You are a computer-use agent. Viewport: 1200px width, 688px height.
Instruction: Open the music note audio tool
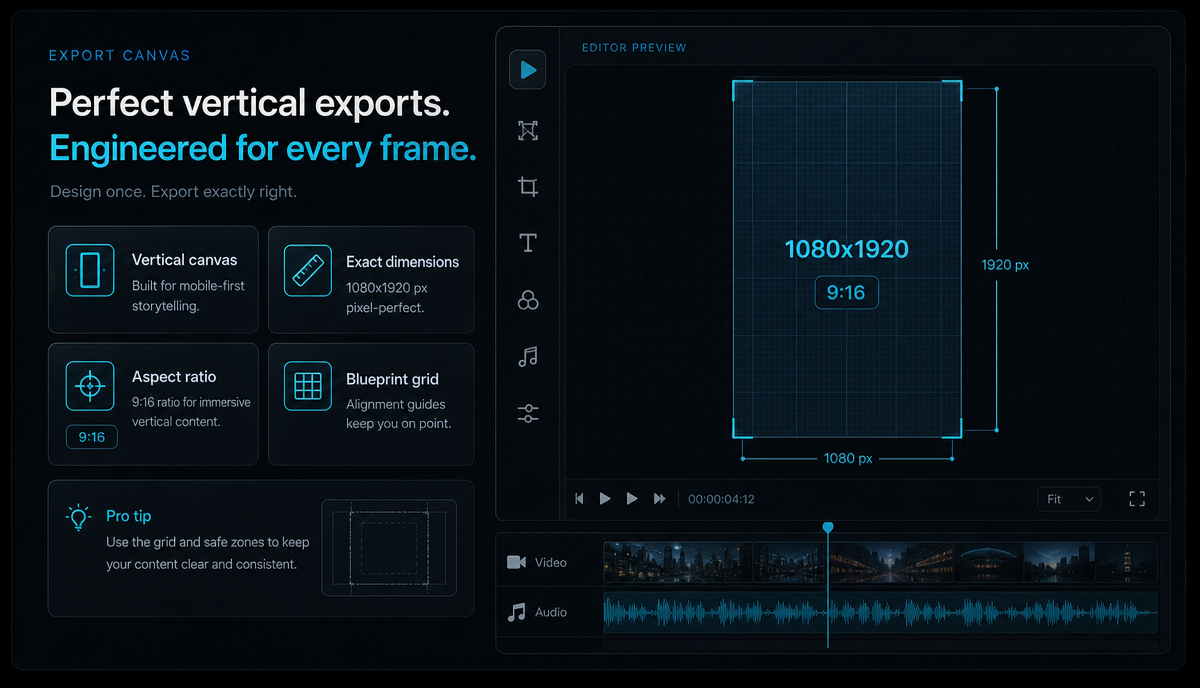coord(528,356)
